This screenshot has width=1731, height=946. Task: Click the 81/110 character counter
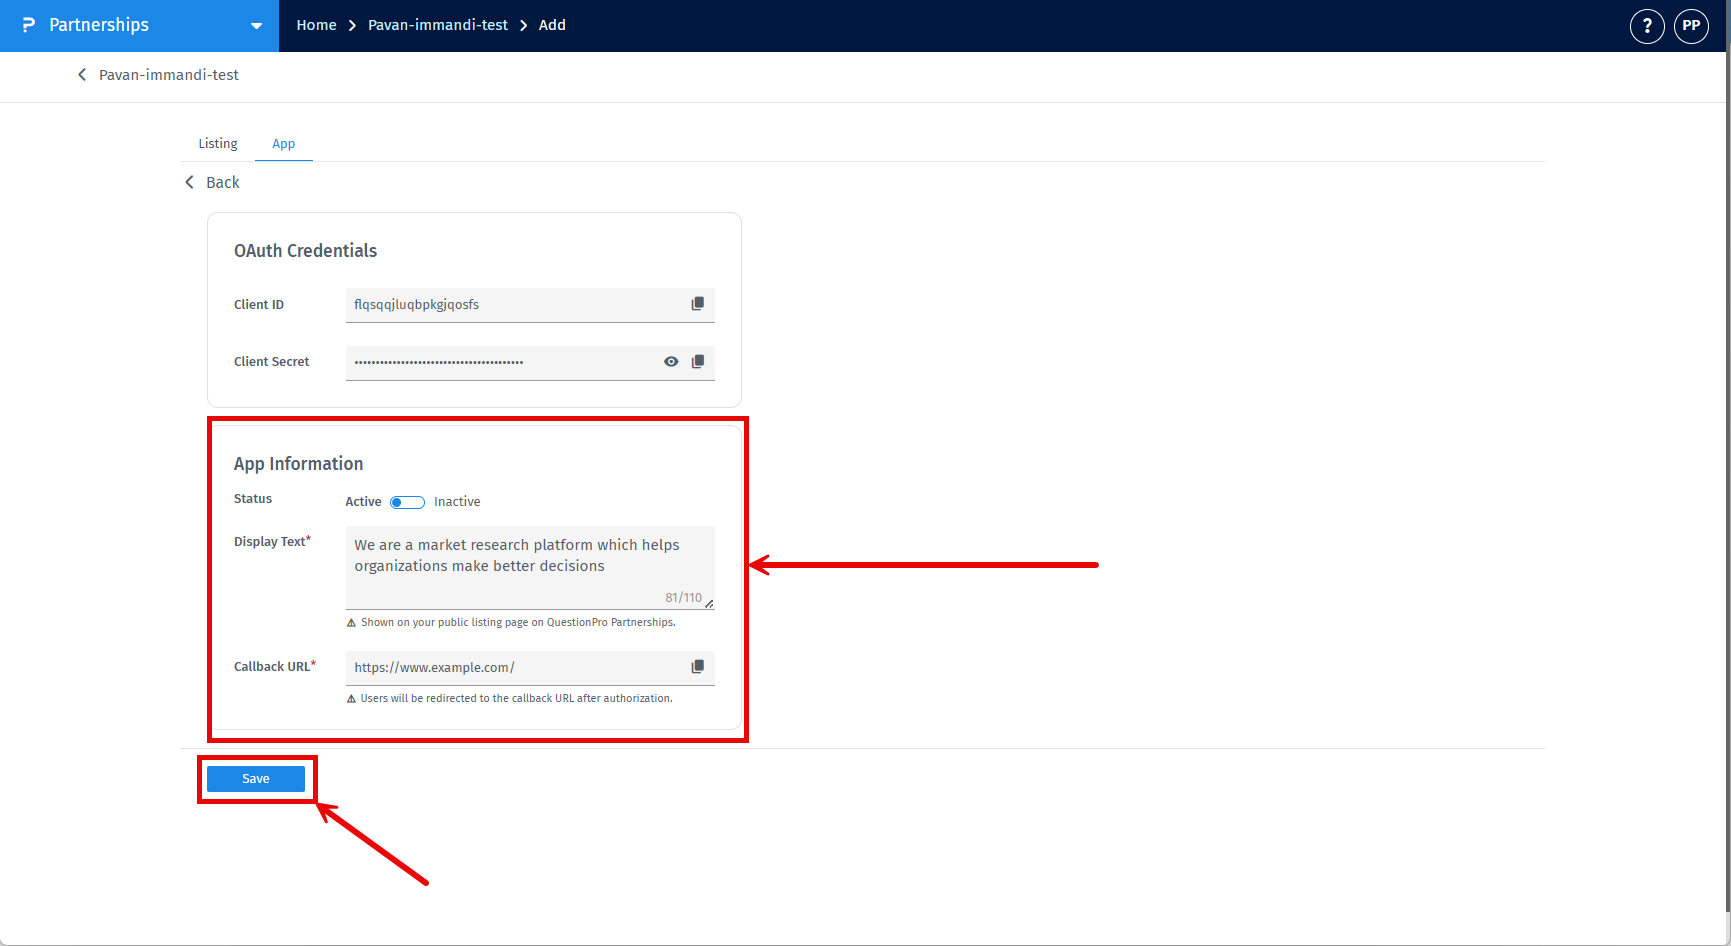684,597
